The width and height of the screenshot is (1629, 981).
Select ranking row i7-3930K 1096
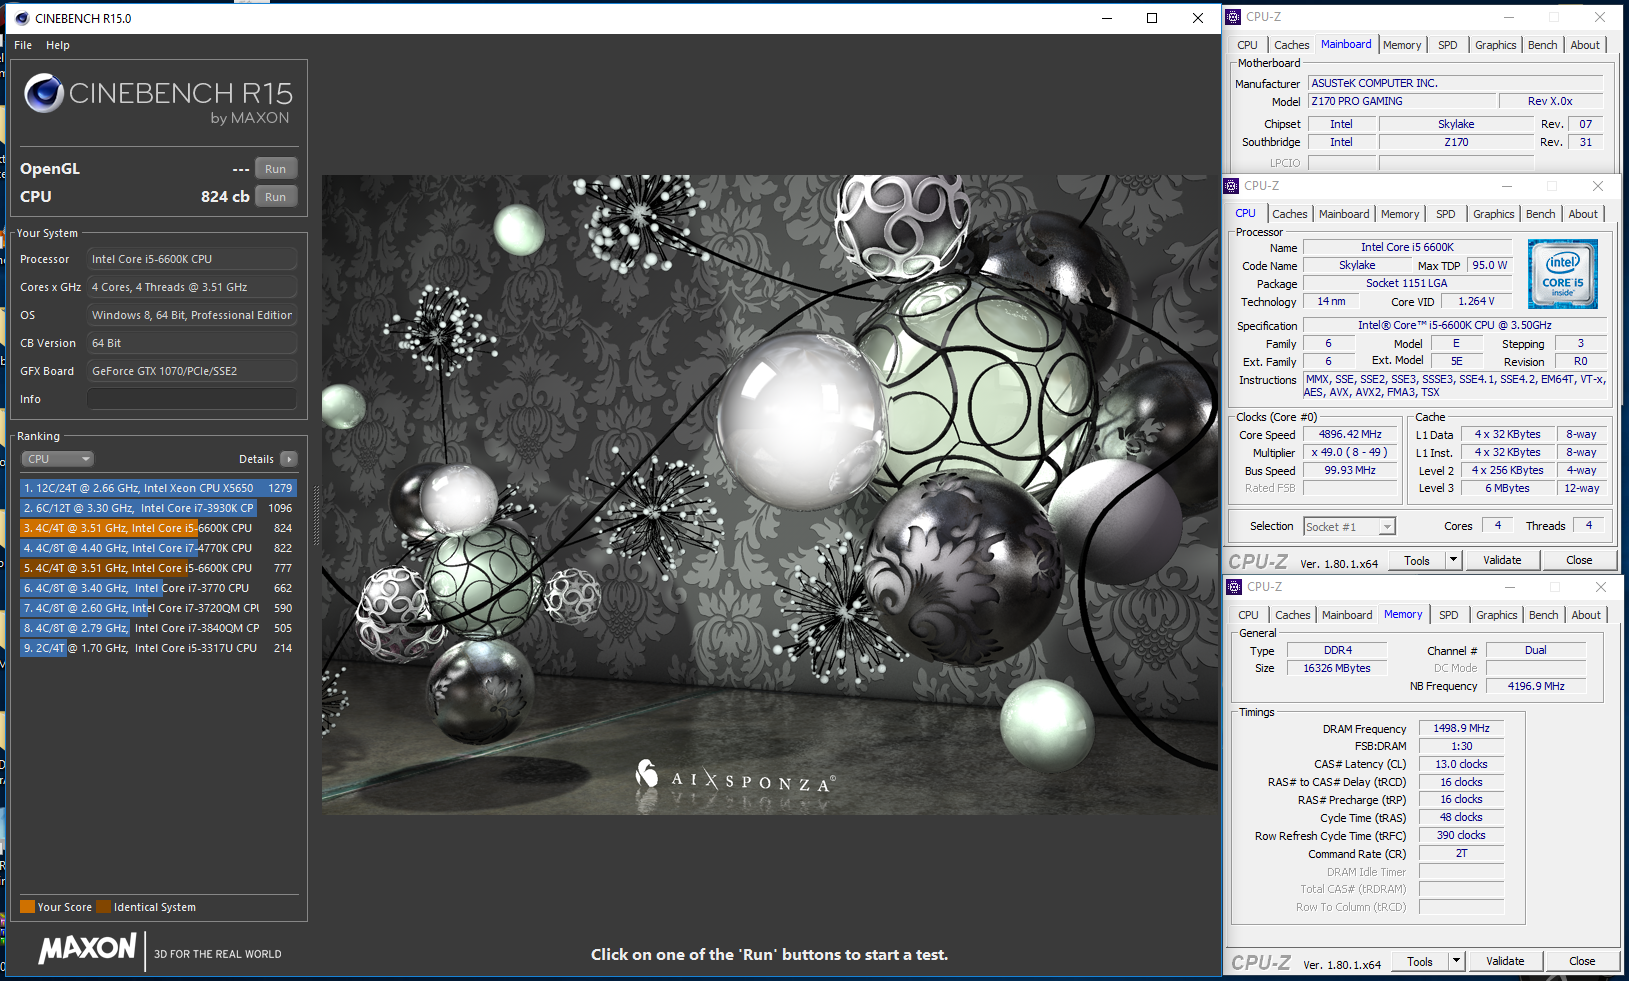(158, 508)
